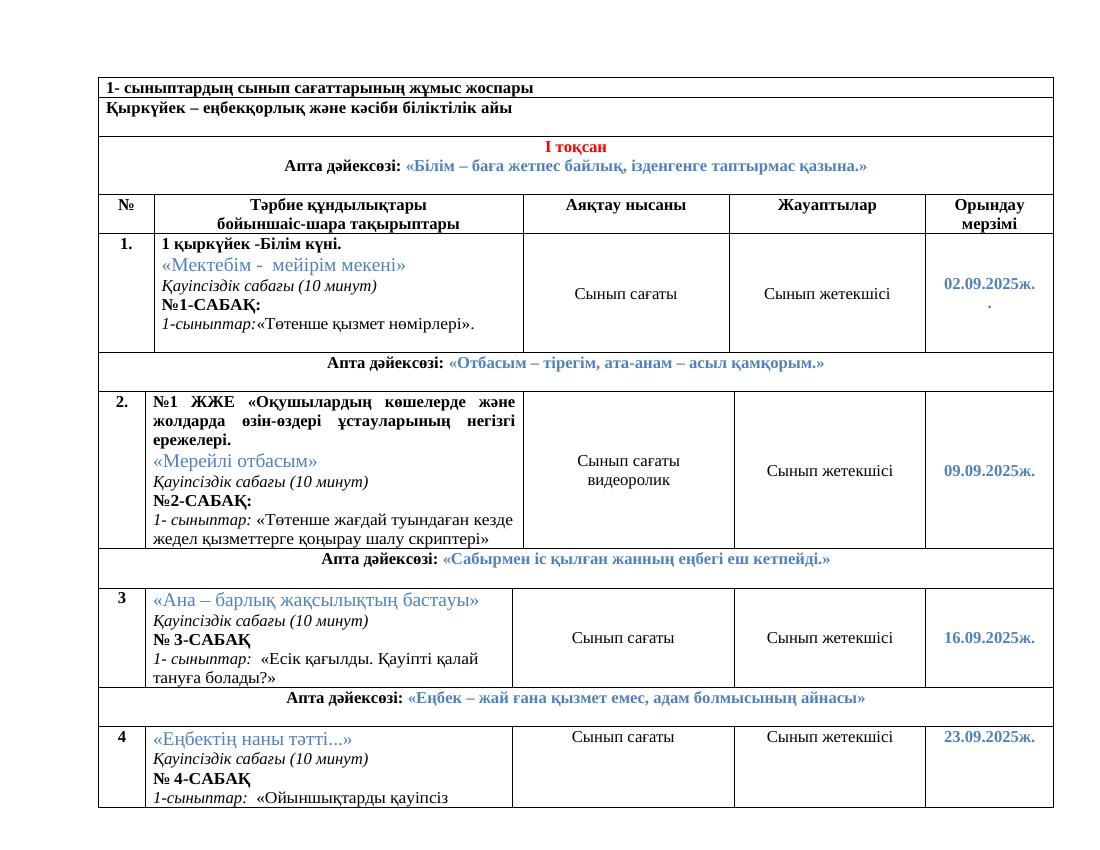
Task: Click the blue text "Мерейлі отбасым"
Action: 235,462
